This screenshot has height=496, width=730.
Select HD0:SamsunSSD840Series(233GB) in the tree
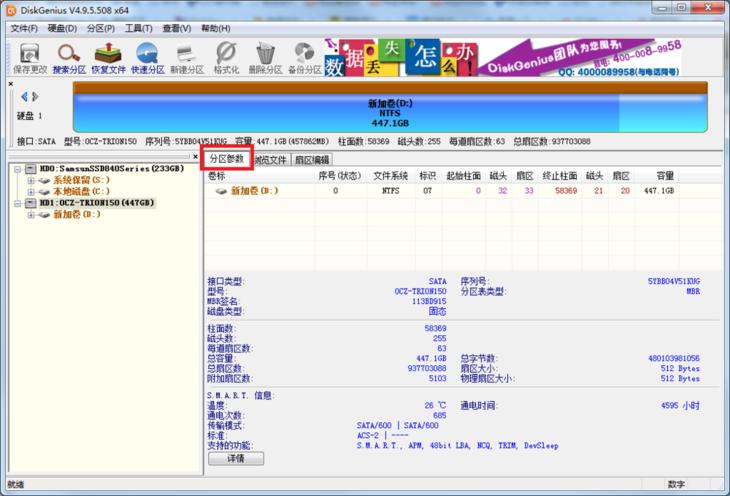(x=112, y=169)
